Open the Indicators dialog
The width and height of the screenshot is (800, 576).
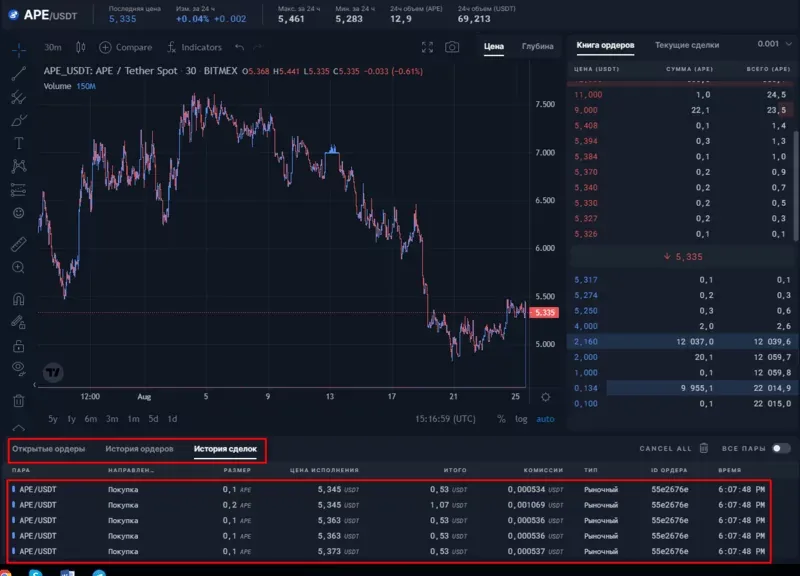[194, 47]
